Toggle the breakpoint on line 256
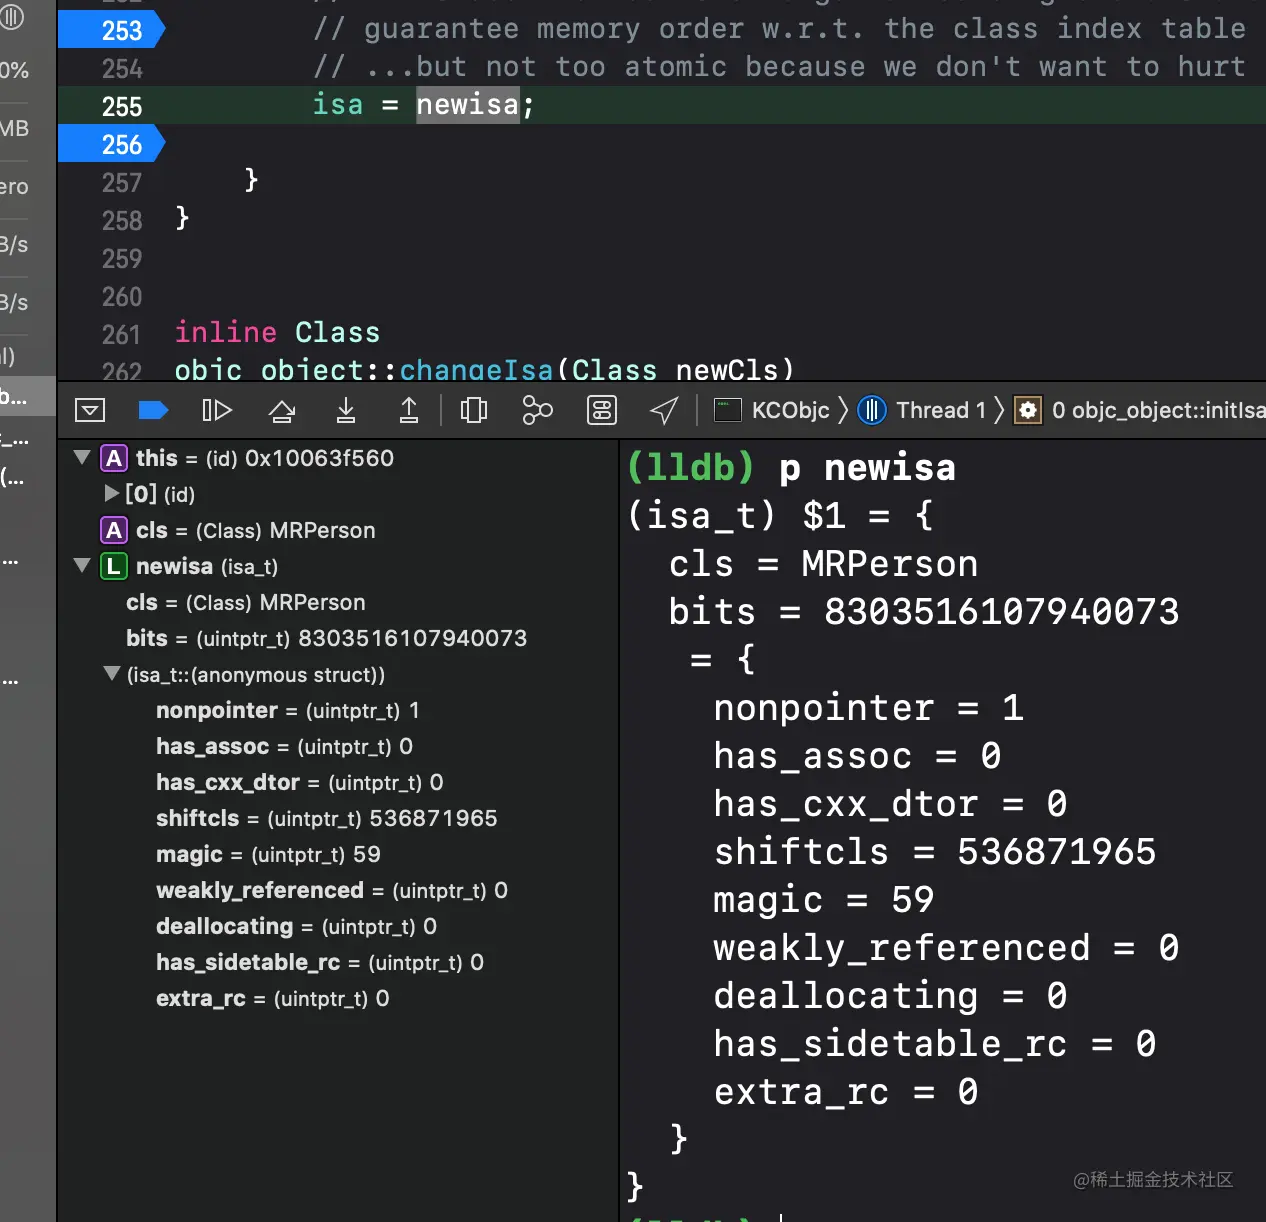Image resolution: width=1266 pixels, height=1222 pixels. click(x=112, y=145)
